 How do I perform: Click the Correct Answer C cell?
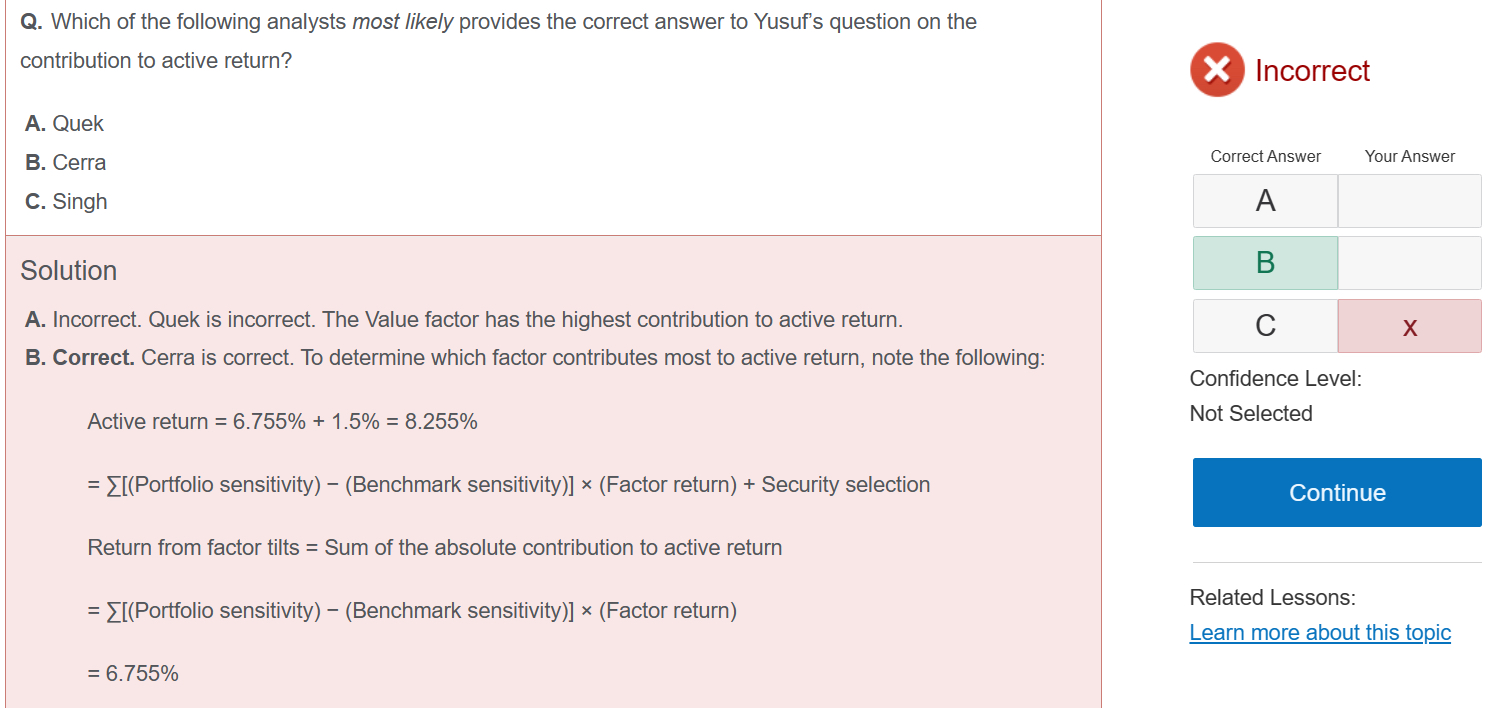click(x=1265, y=326)
